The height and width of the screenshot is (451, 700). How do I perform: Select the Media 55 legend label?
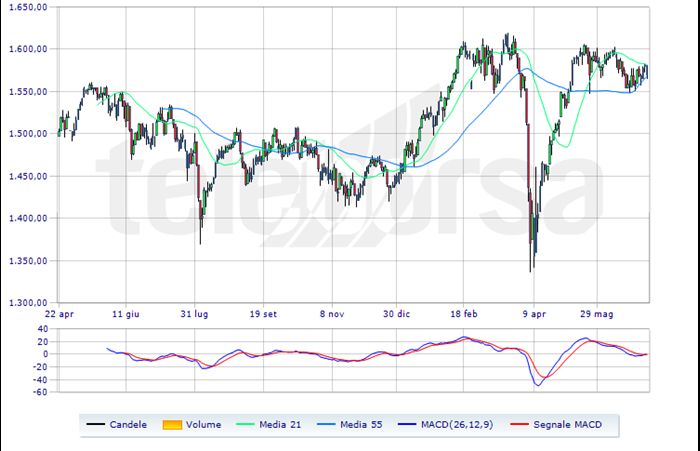tap(361, 425)
